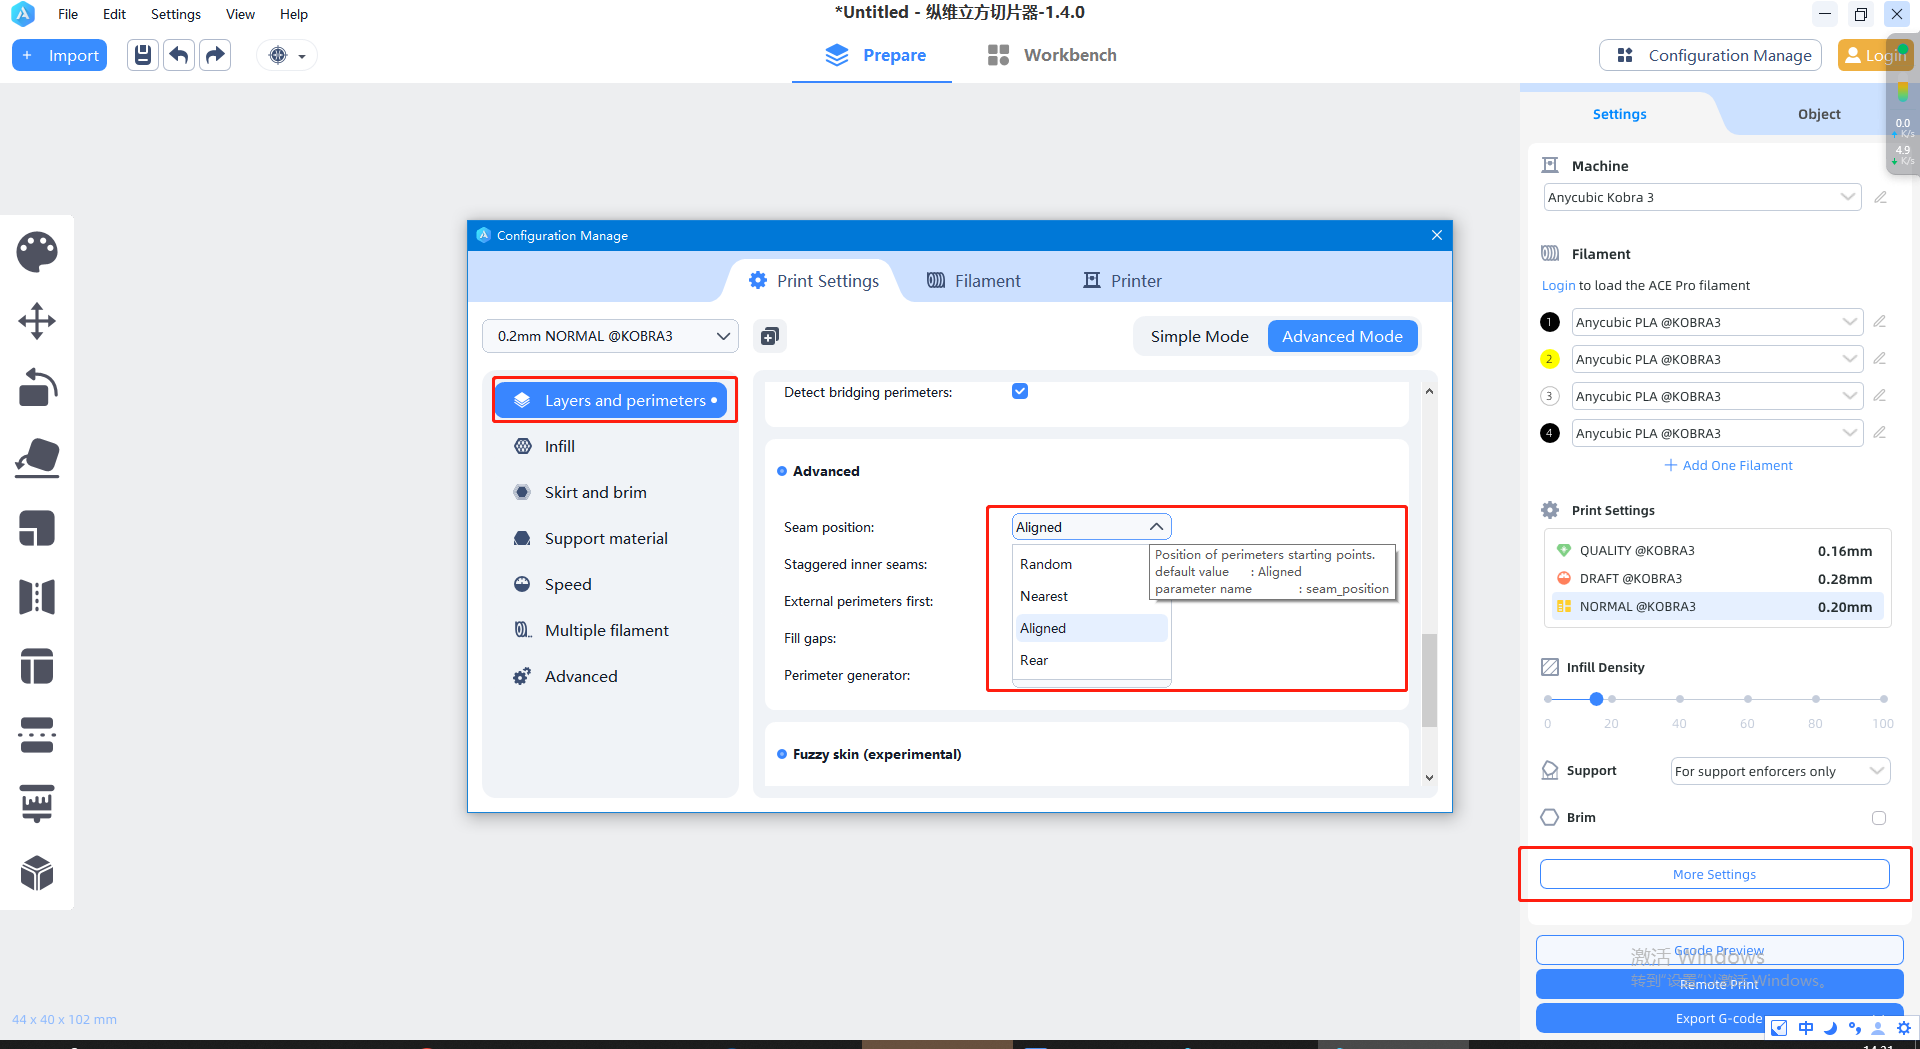Open filament 1 Anycubic PLA dropdown

(1717, 322)
